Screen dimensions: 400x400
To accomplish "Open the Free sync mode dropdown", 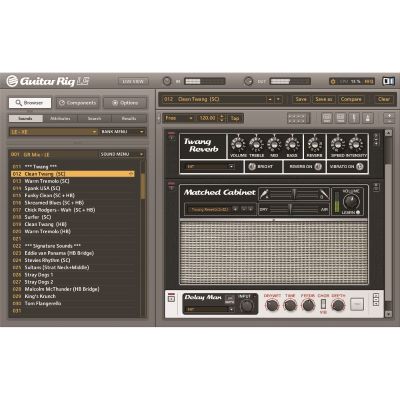I will [179, 118].
